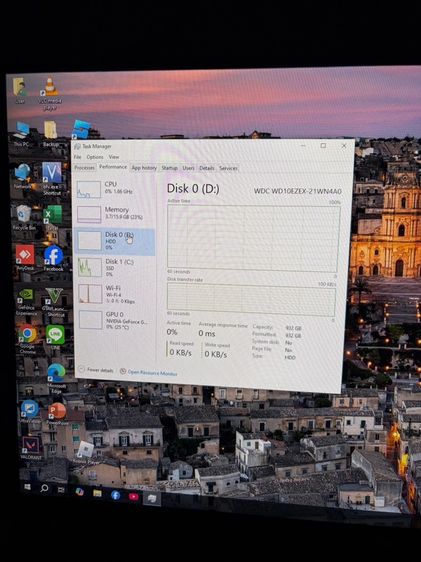The width and height of the screenshot is (421, 562).
Task: Select Disk 1 (C:) SSD entry
Action: 115,267
